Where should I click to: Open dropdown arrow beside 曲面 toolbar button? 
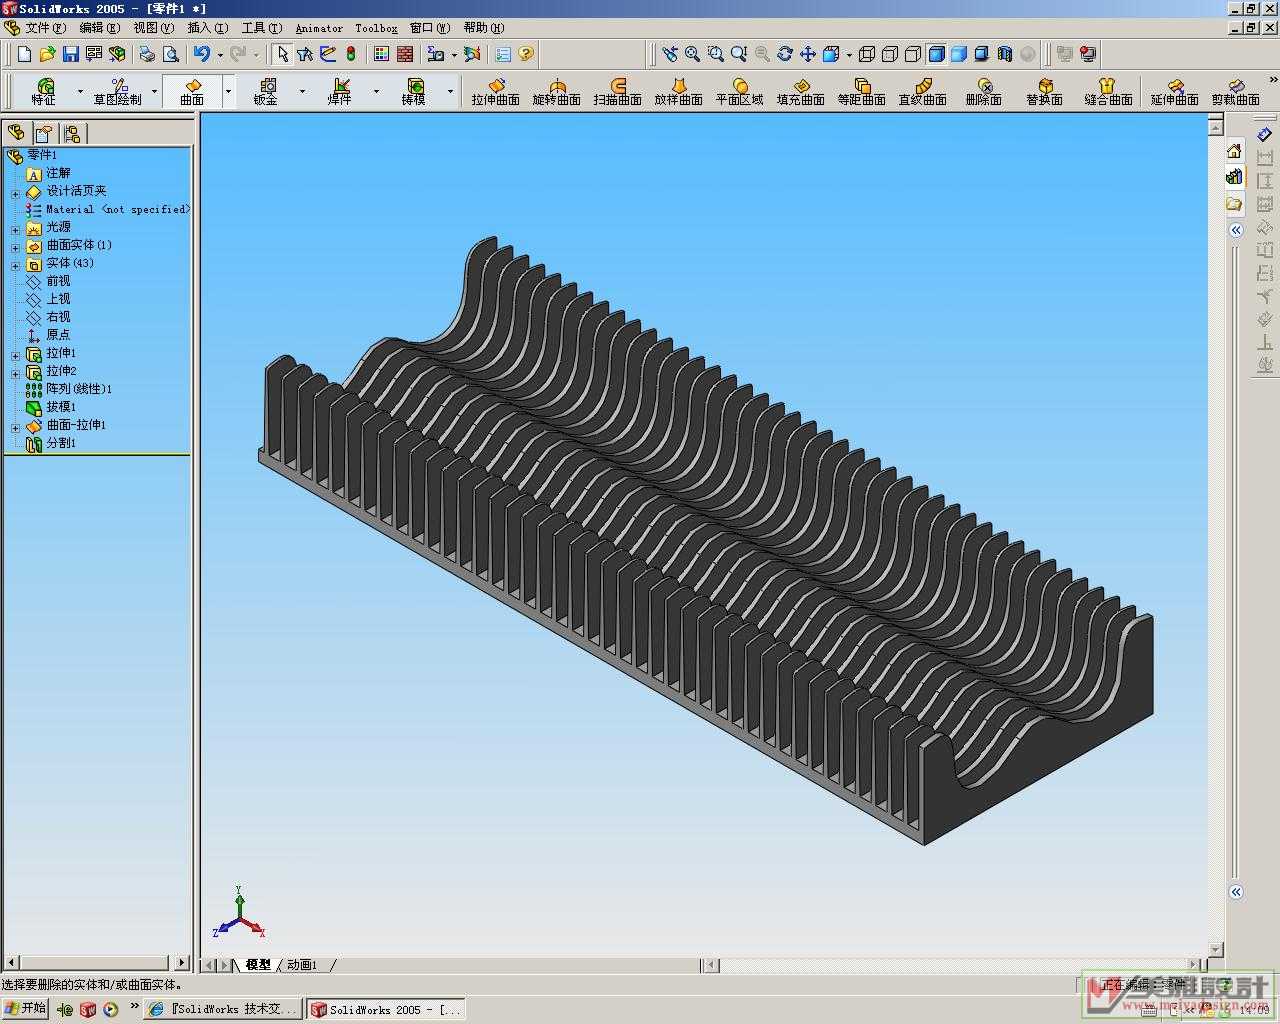[x=228, y=91]
